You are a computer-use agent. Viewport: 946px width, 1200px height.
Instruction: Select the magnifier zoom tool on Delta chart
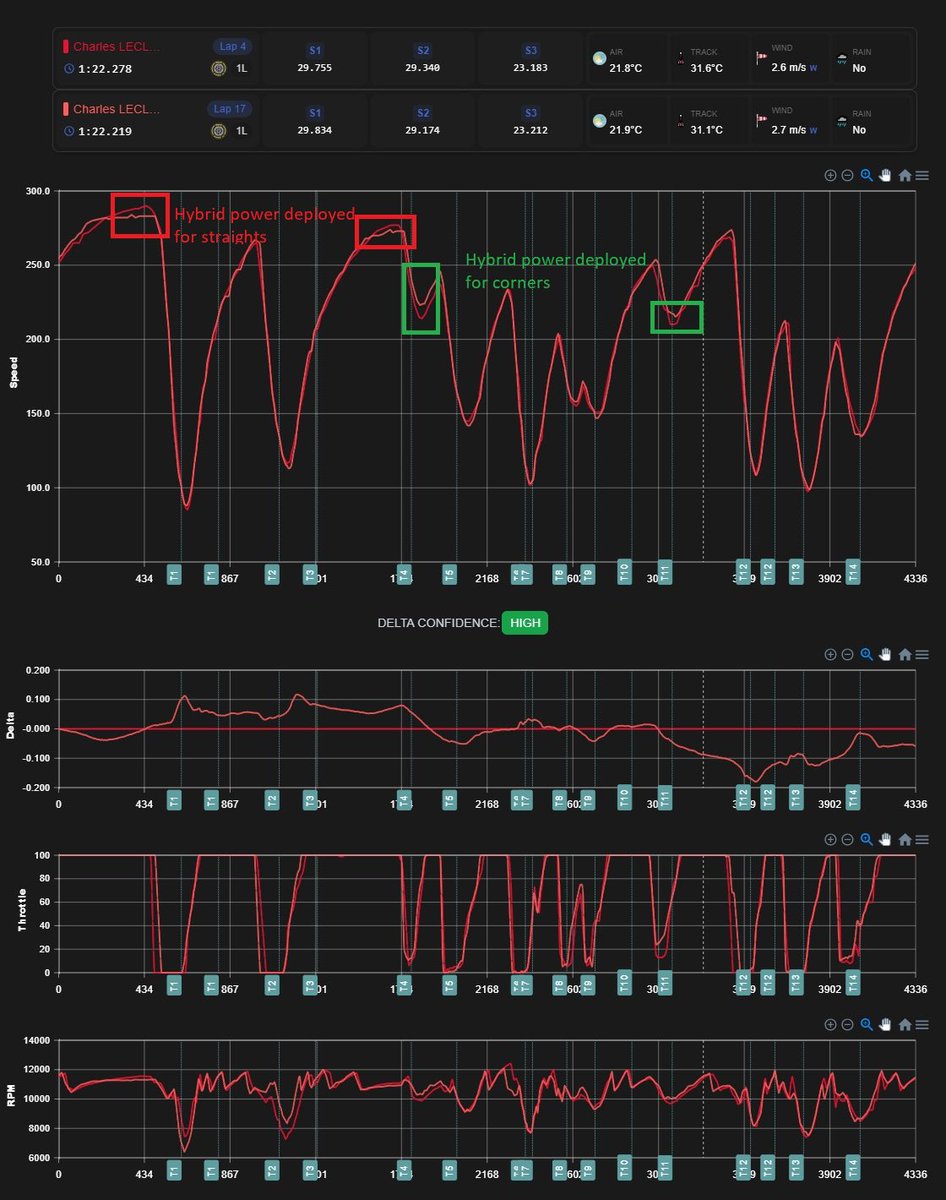coord(866,654)
